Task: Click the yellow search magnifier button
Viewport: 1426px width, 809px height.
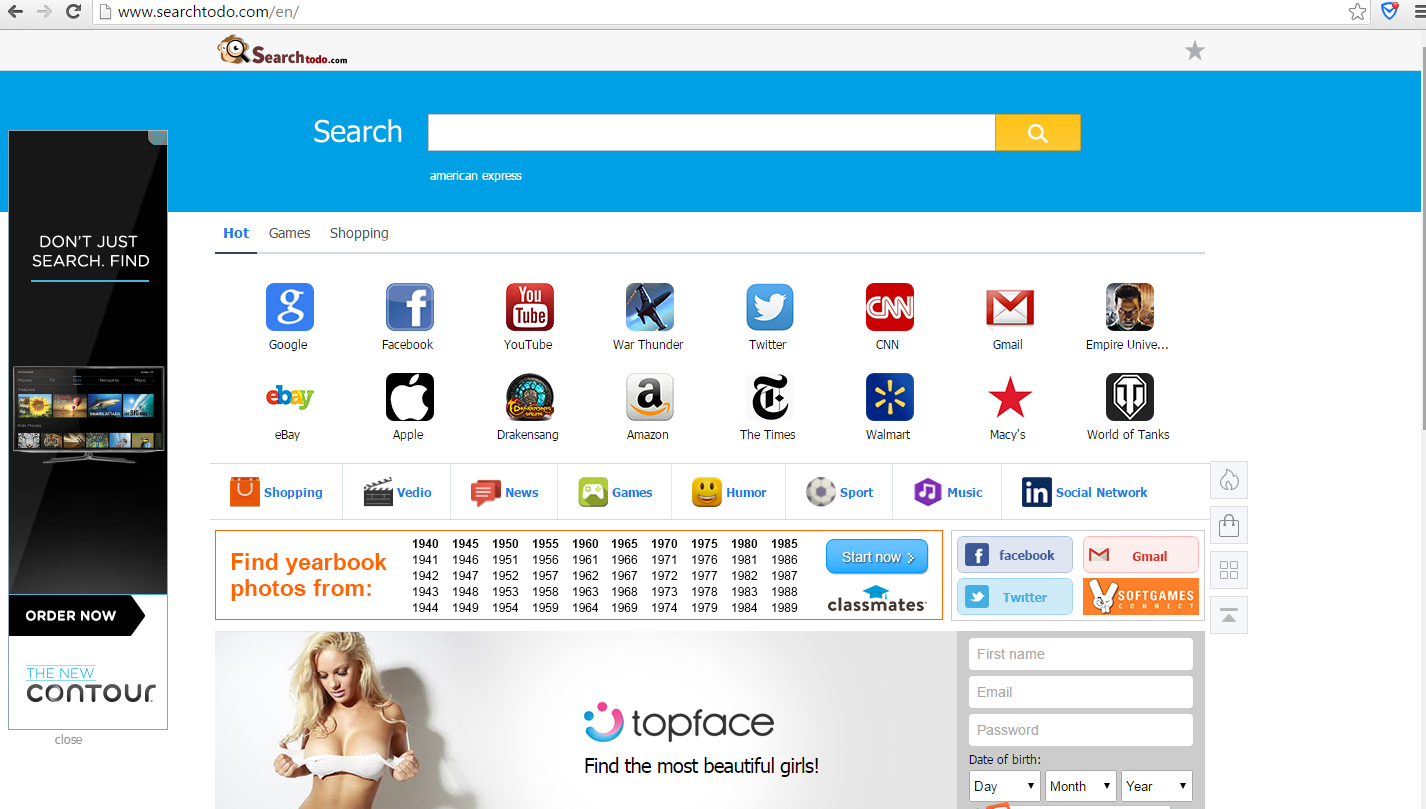Action: click(1038, 133)
